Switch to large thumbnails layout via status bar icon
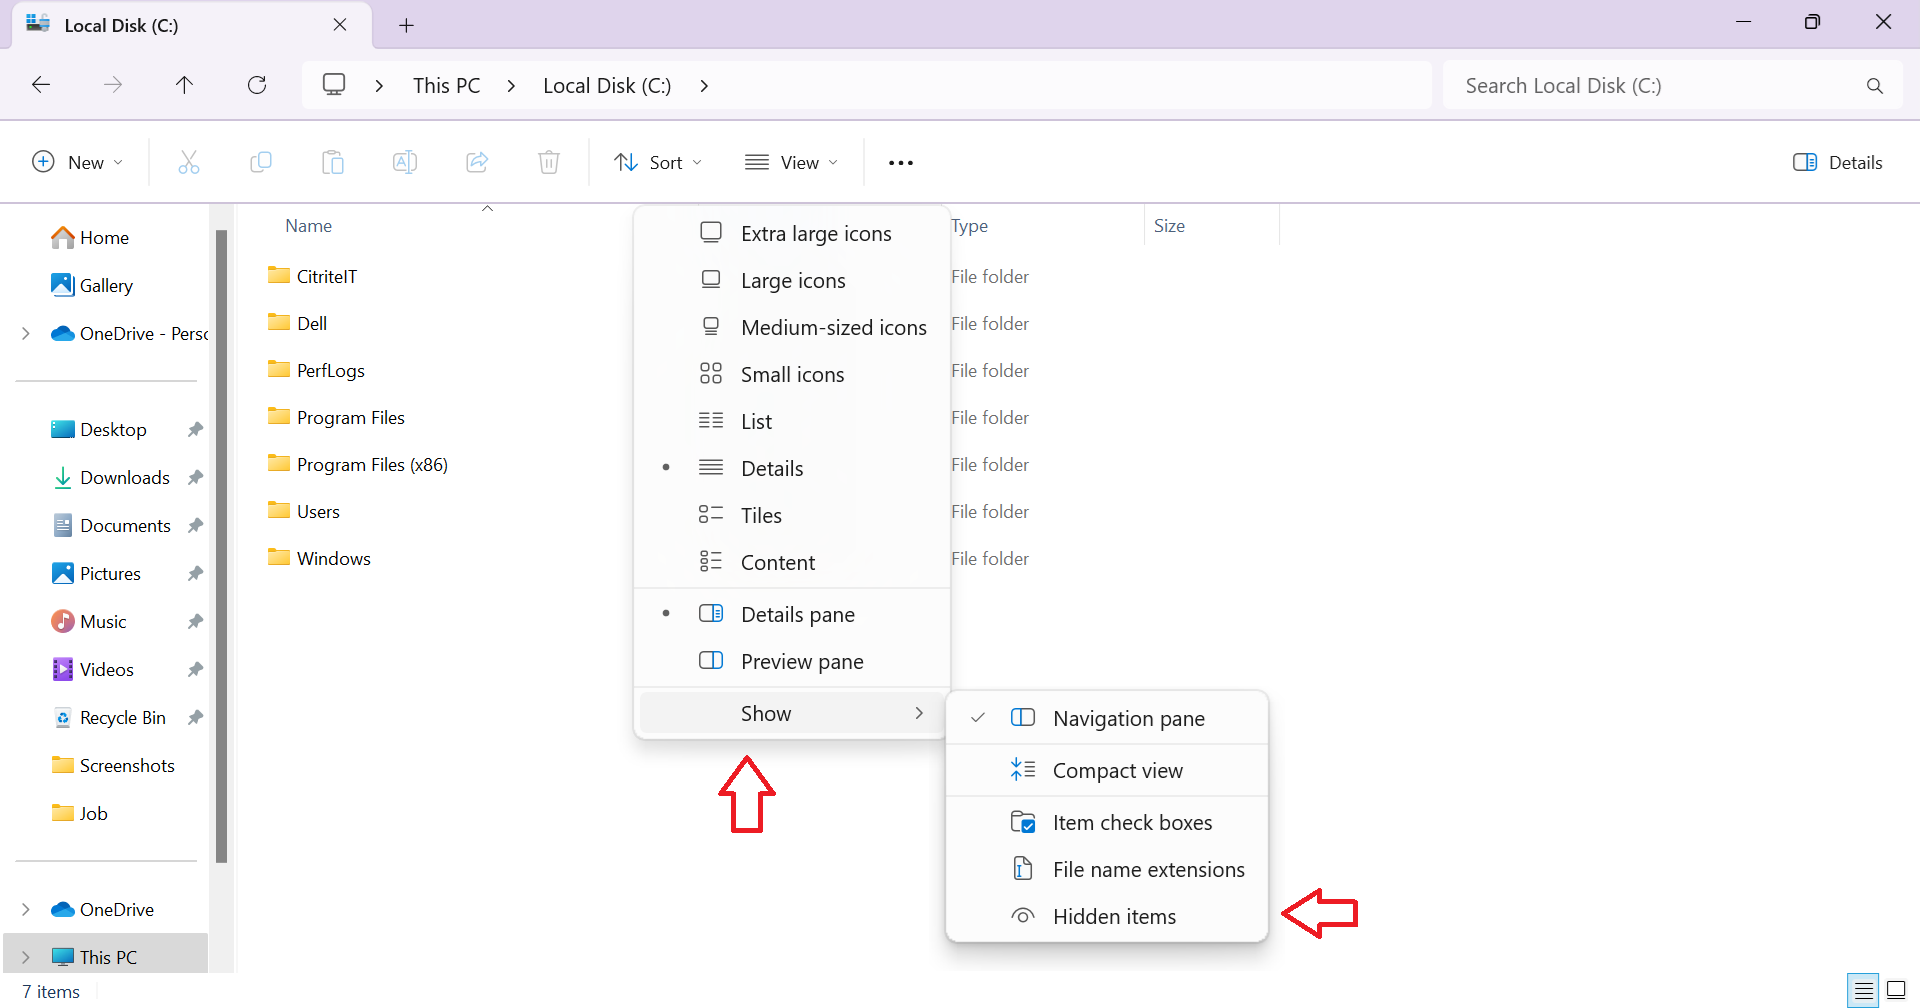Image resolution: width=1920 pixels, height=1008 pixels. pos(1896,990)
